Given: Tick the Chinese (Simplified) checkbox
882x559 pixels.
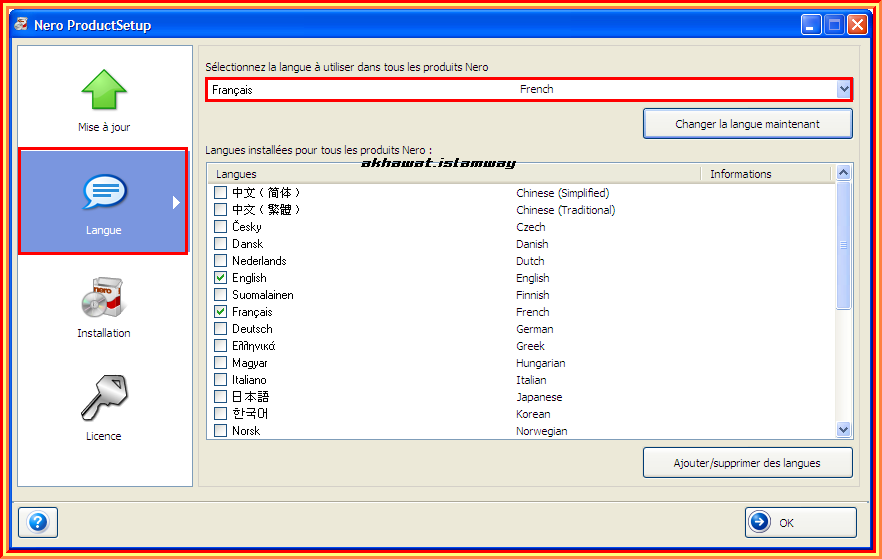Looking at the screenshot, I should coord(220,193).
